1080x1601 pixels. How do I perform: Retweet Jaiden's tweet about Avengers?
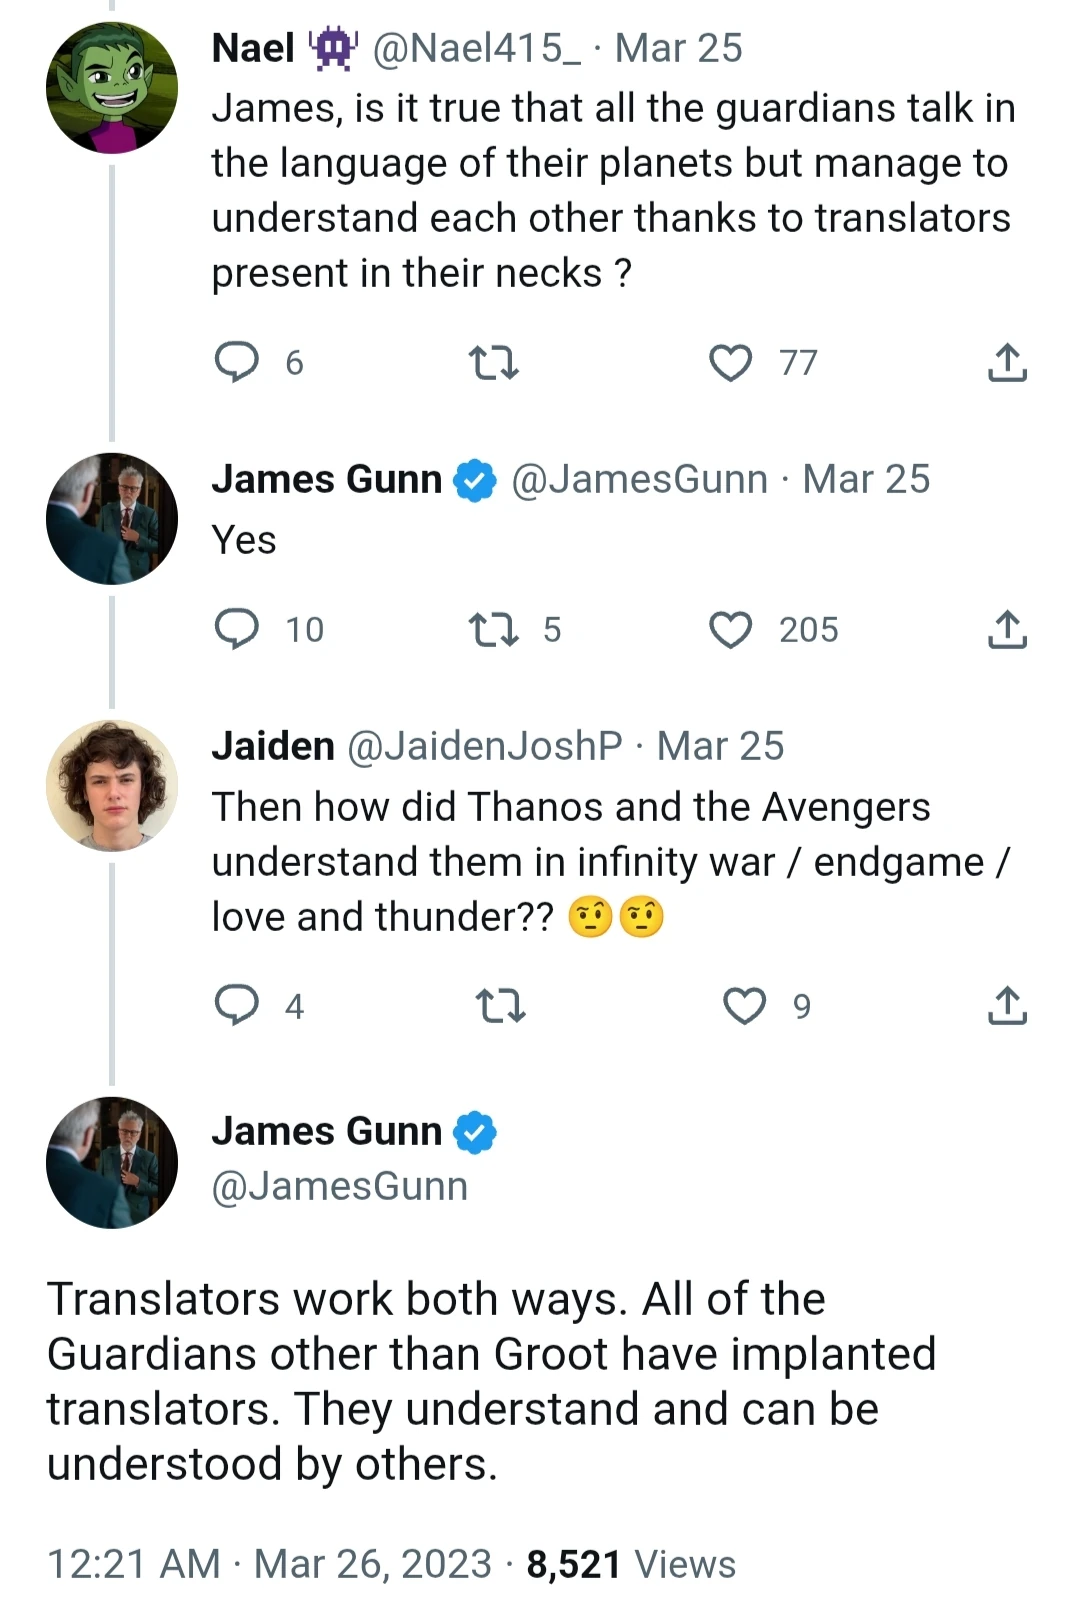click(500, 1005)
